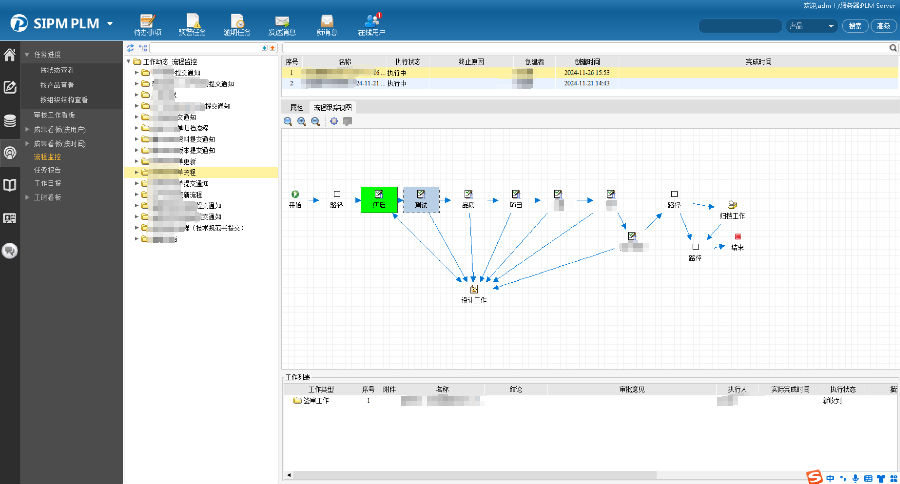Switch to the Properties tab
The width and height of the screenshot is (900, 484).
point(296,106)
